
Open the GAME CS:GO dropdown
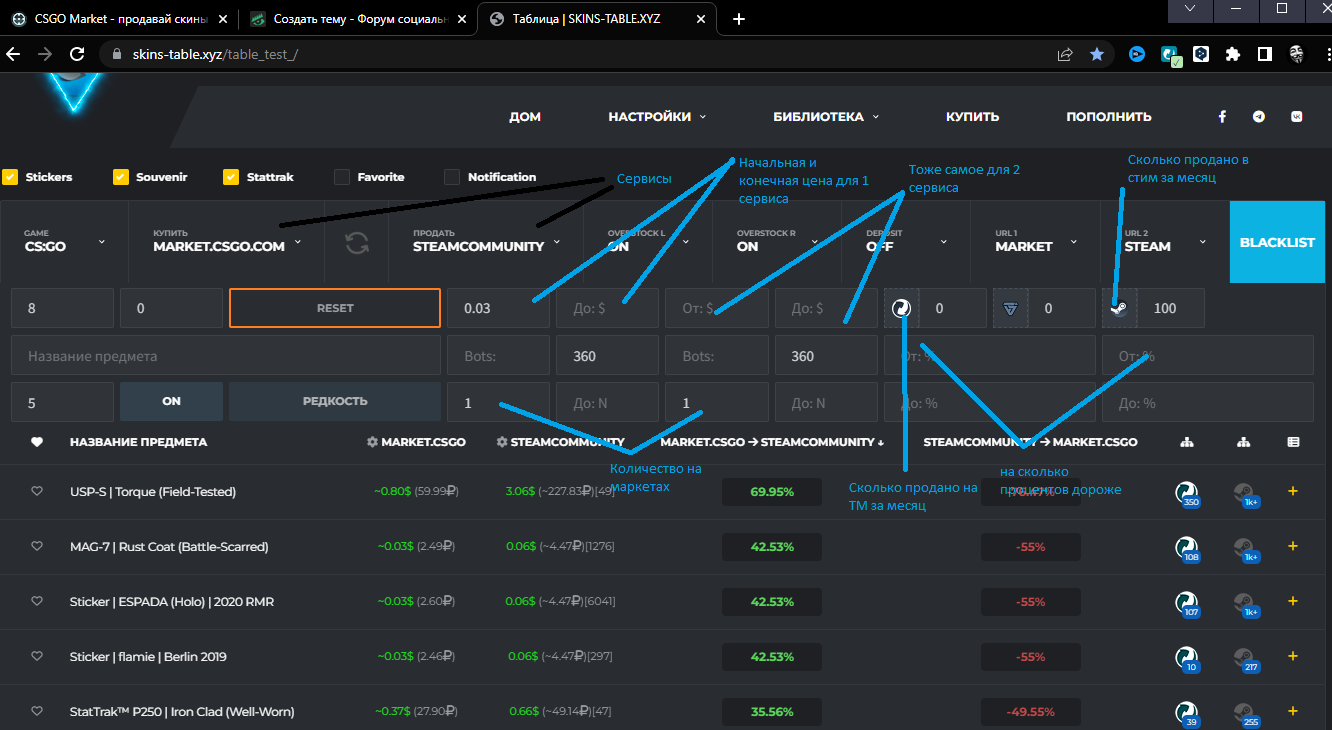click(x=65, y=242)
